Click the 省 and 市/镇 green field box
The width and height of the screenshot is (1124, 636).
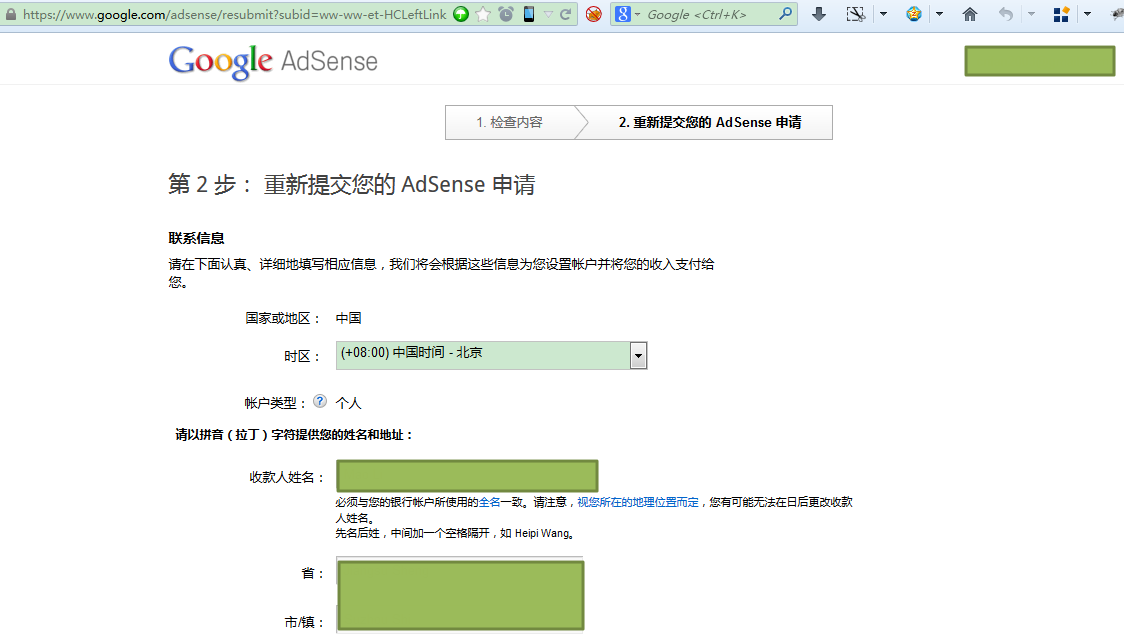(x=461, y=596)
